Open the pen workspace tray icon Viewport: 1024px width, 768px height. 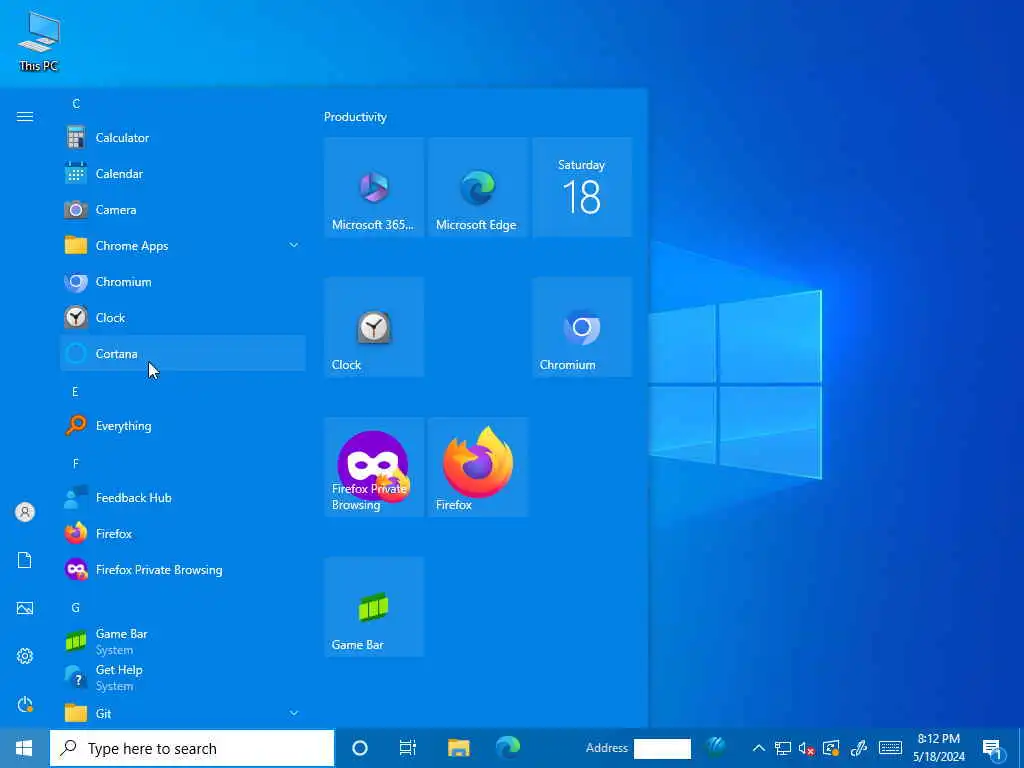859,748
